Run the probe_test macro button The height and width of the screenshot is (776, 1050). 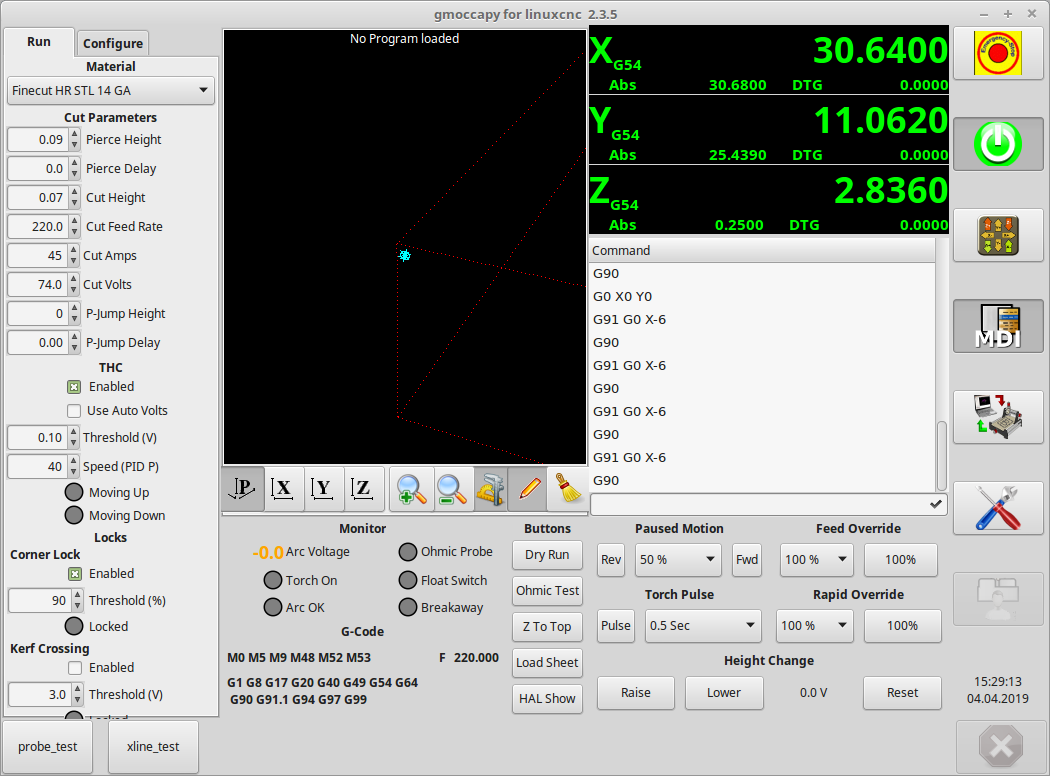pyautogui.click(x=48, y=747)
